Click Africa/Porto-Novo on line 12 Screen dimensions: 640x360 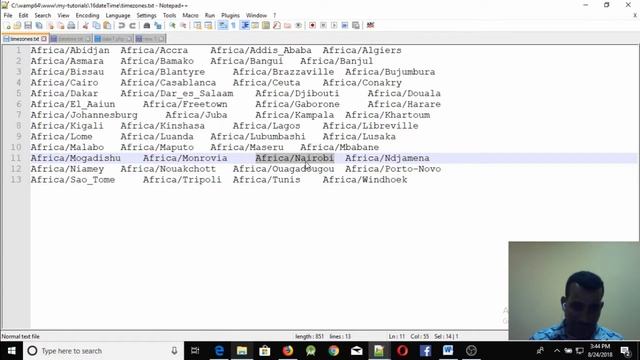pos(393,169)
